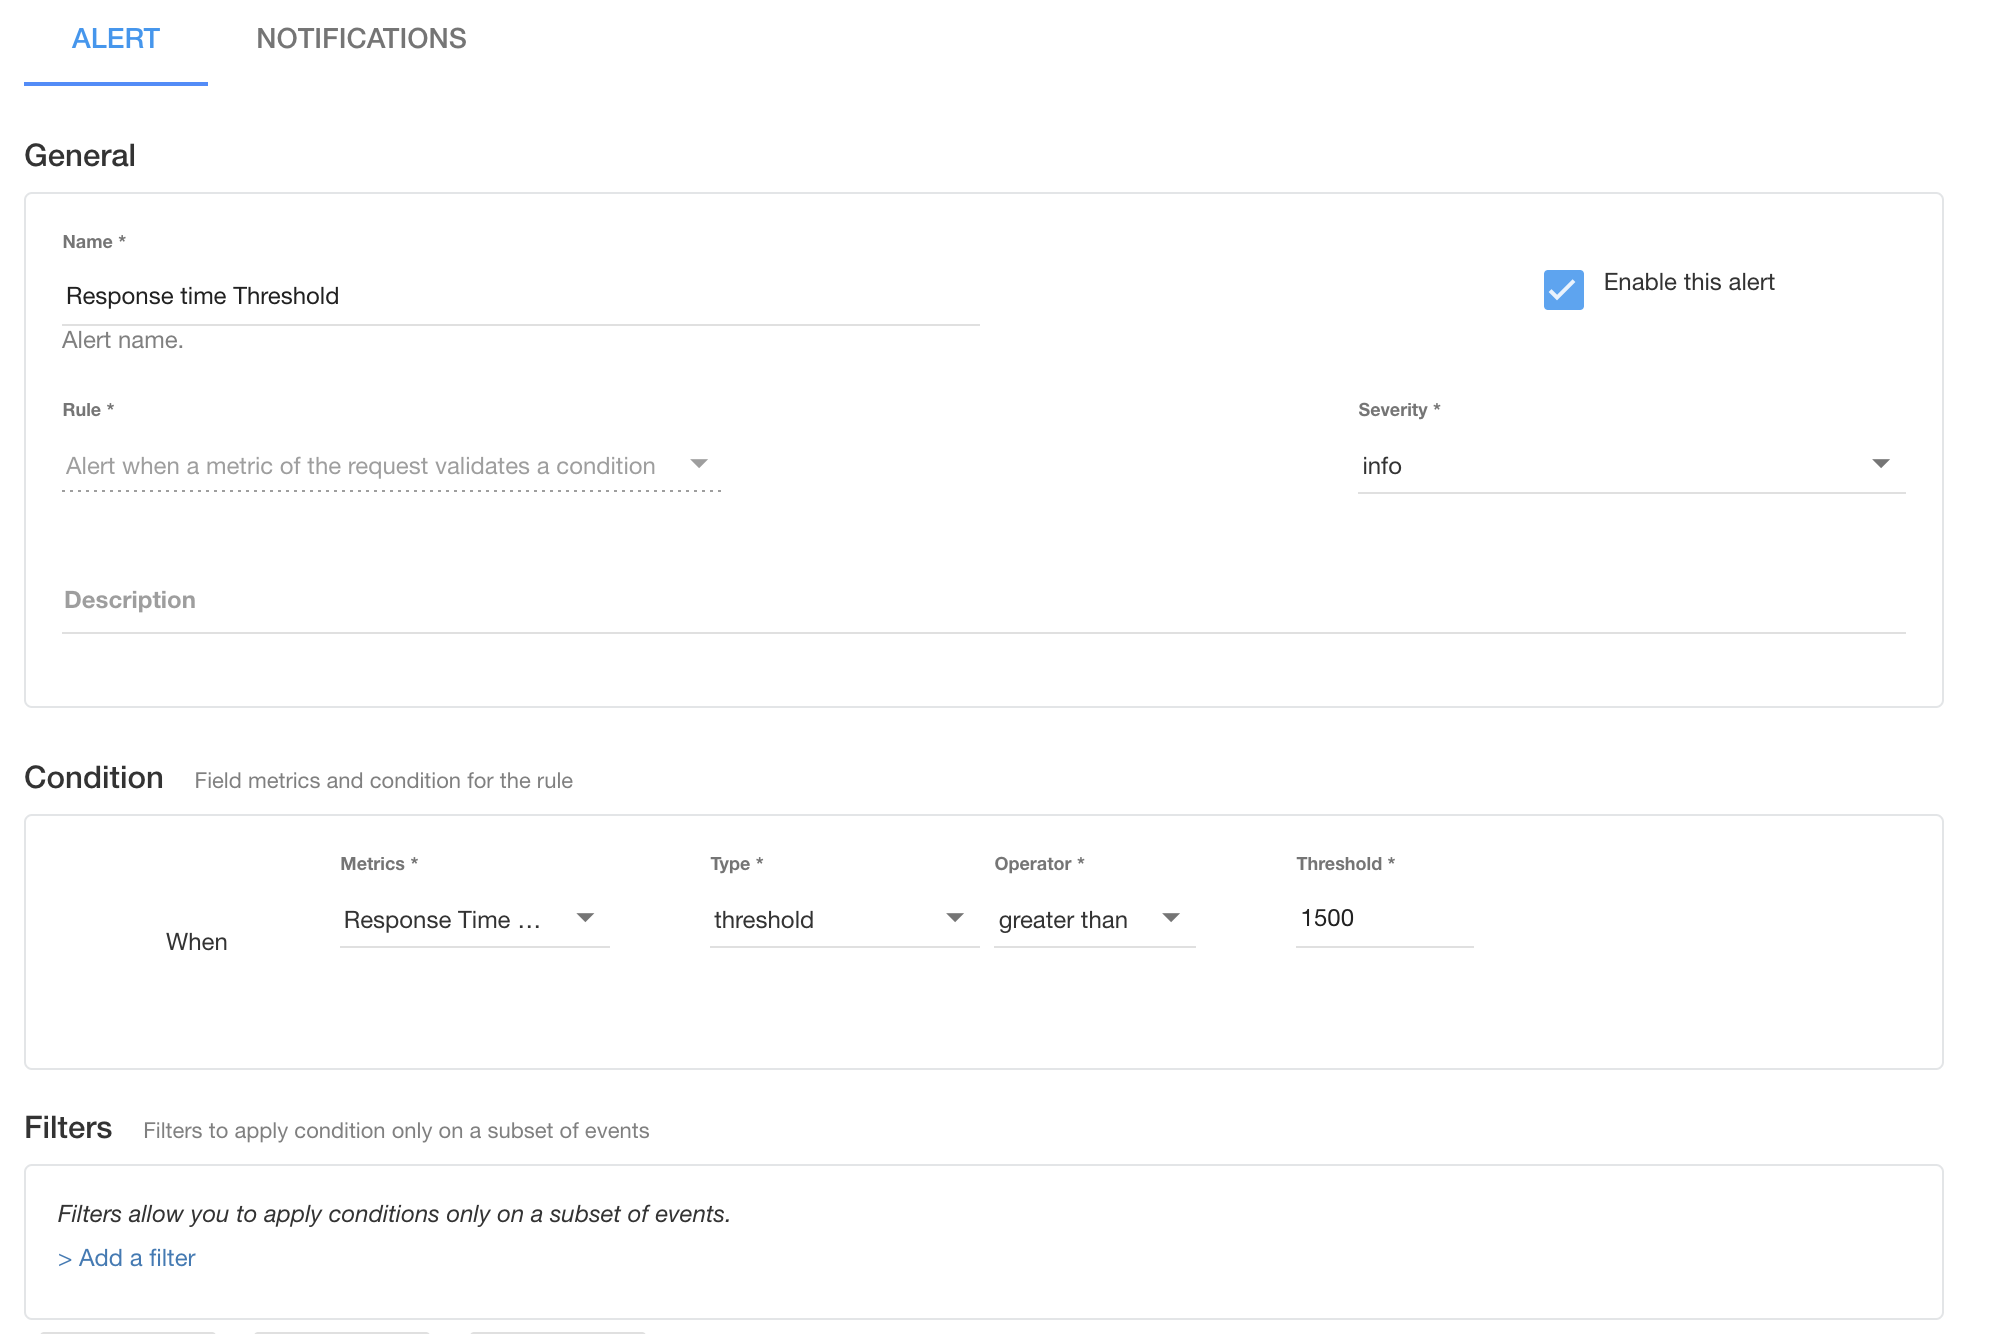Click the Type dropdown arrow icon
The height and width of the screenshot is (1334, 2000).
955,918
